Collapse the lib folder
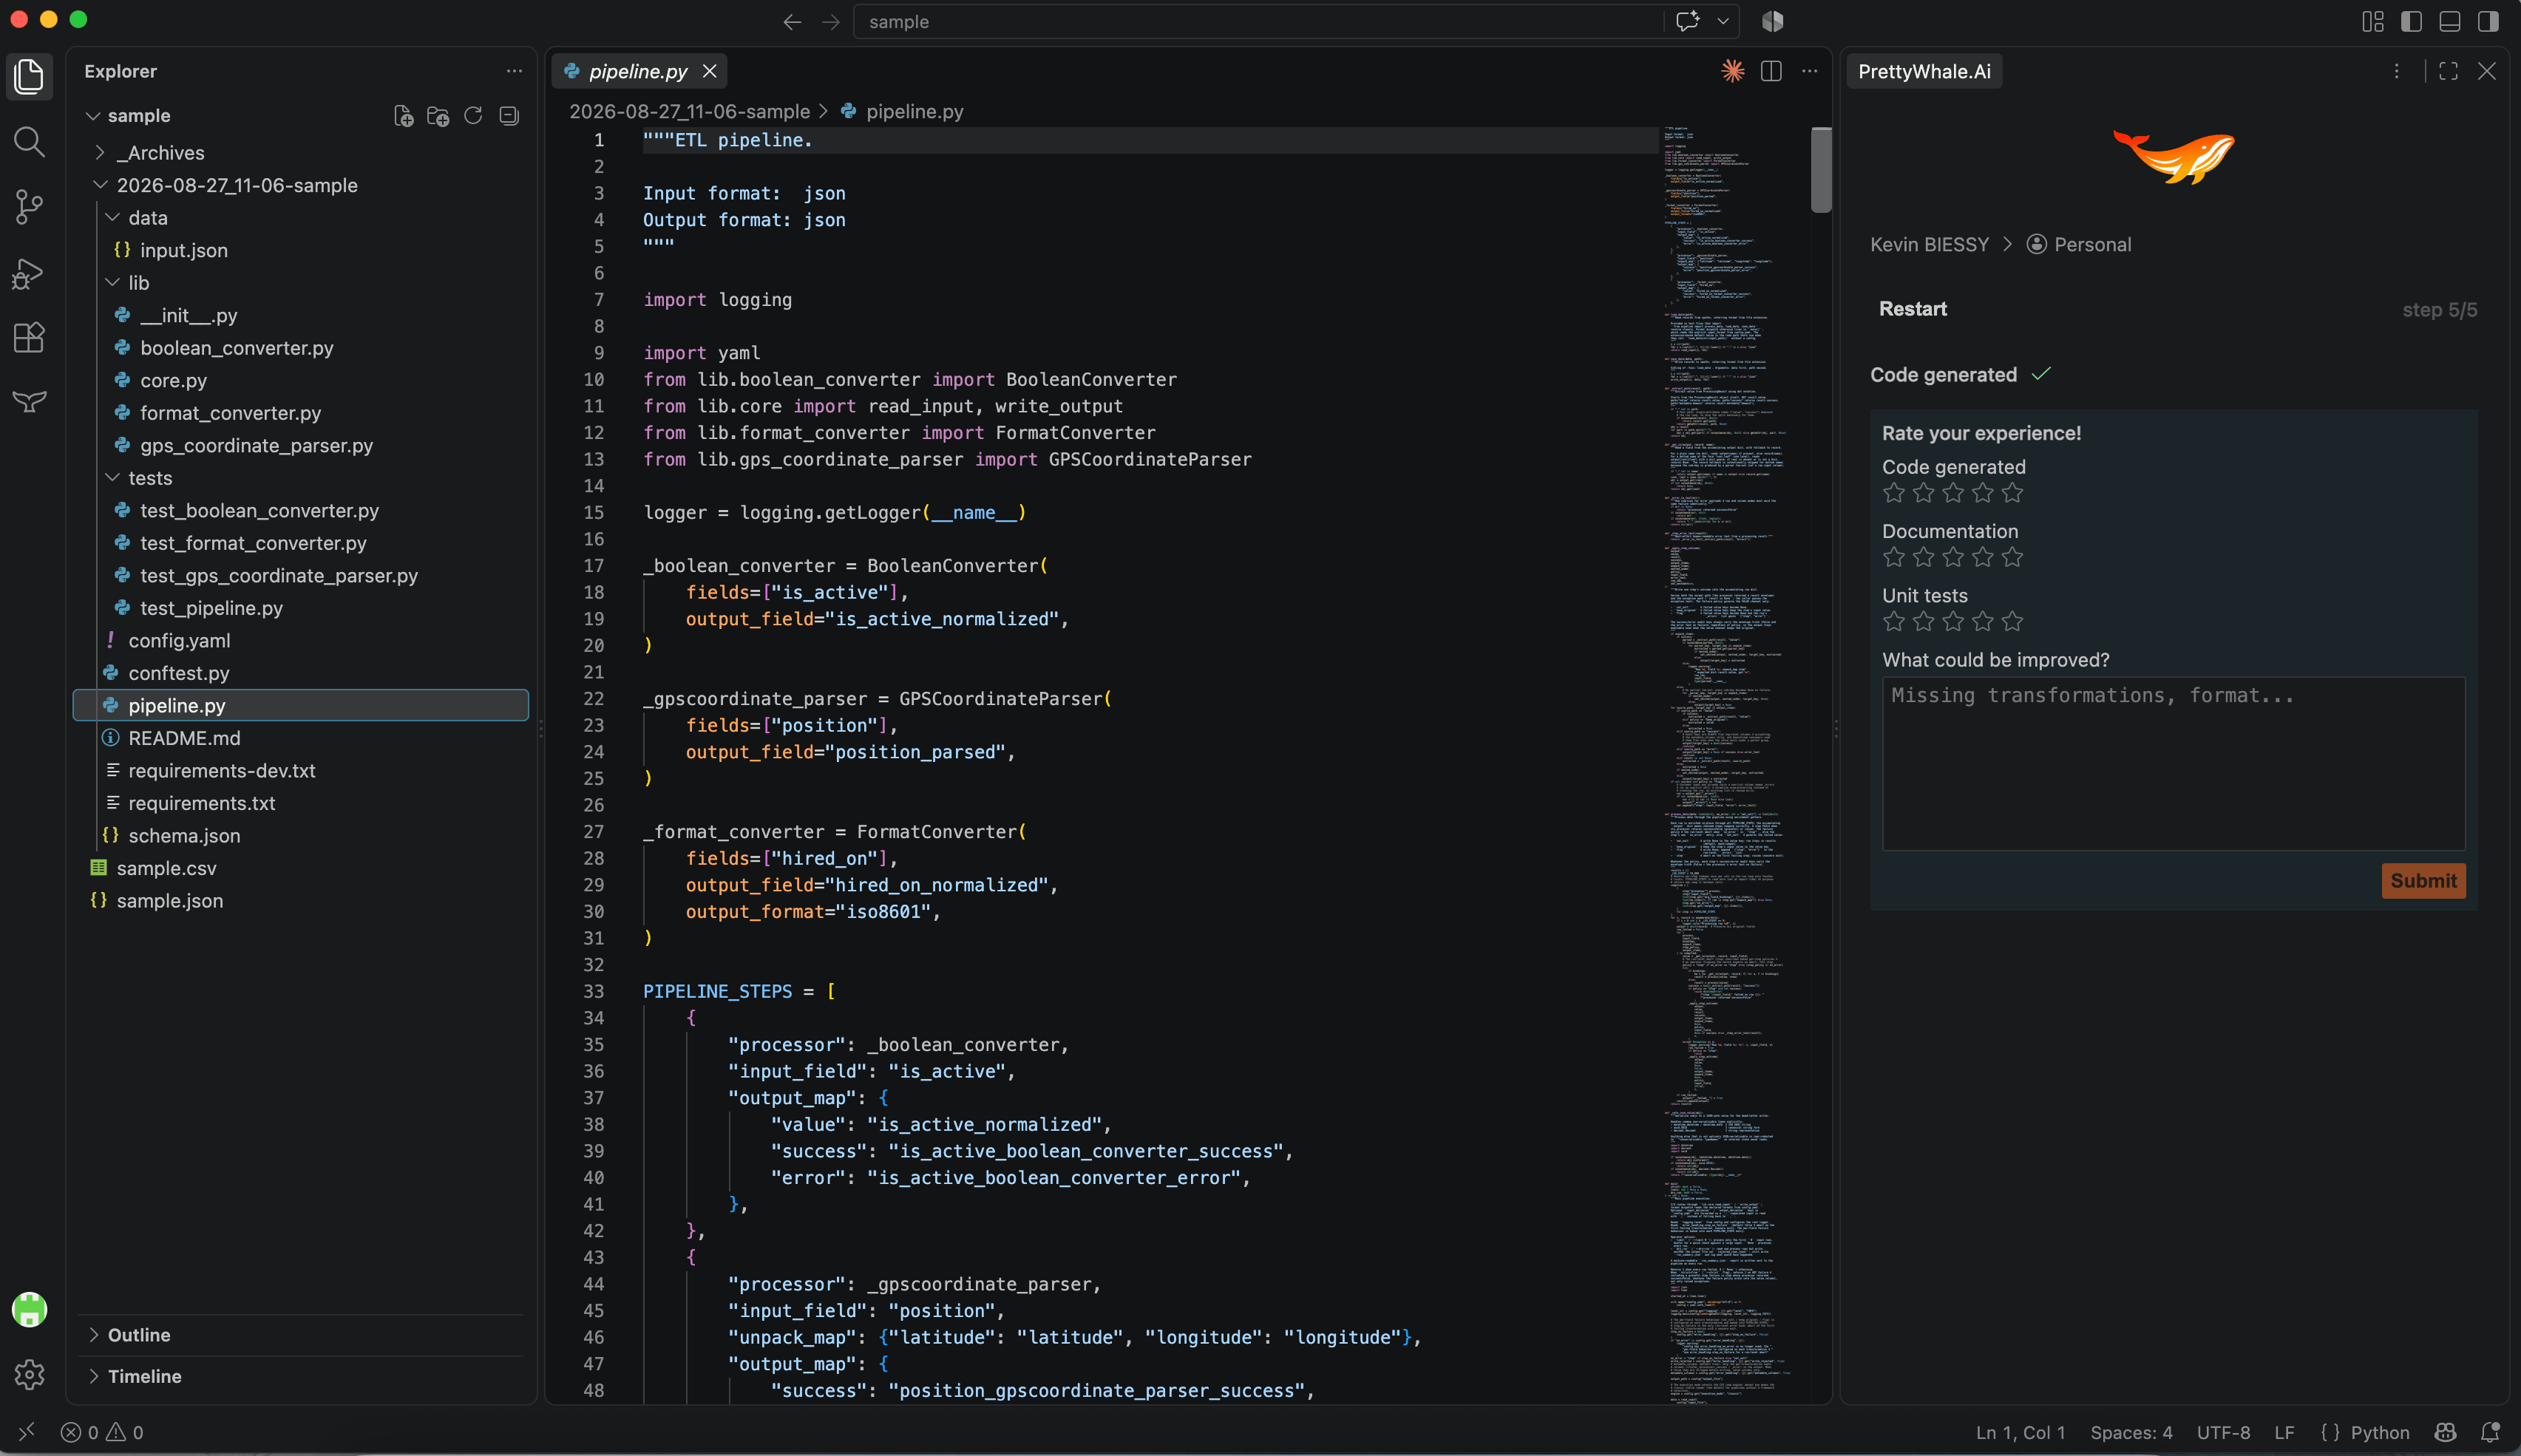The width and height of the screenshot is (2521, 1456). tap(138, 283)
